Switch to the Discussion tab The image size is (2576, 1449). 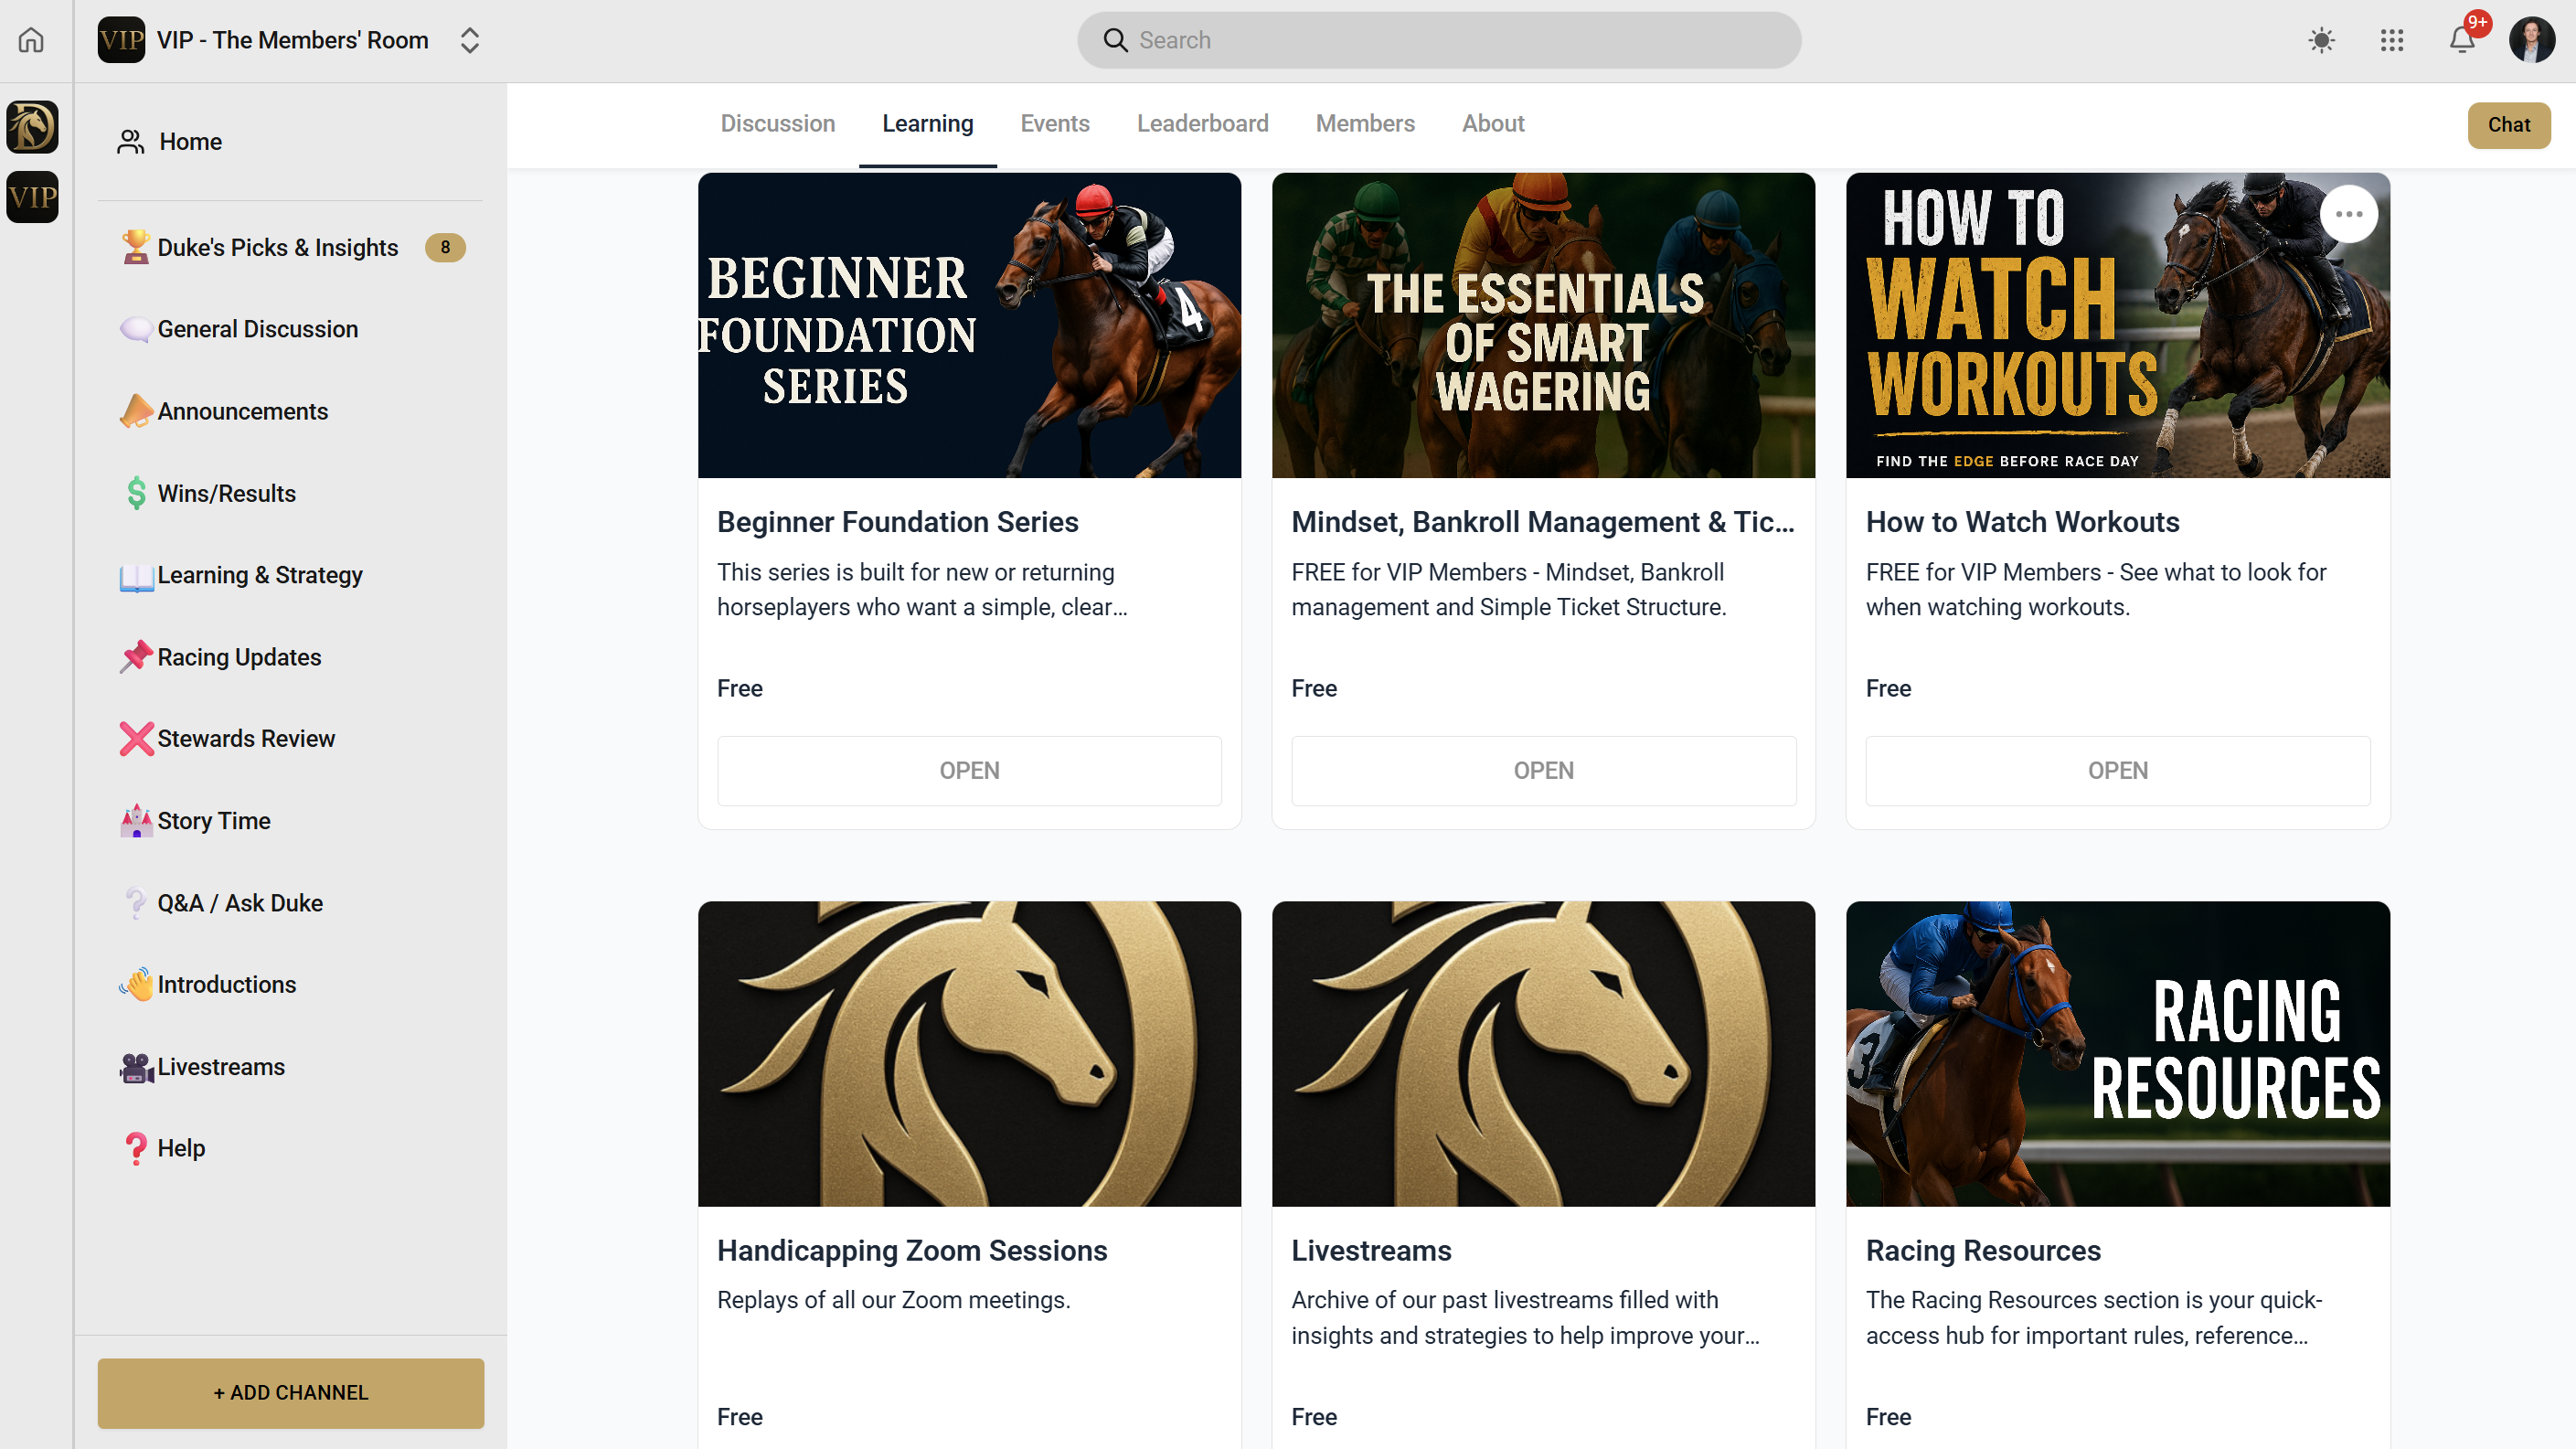click(778, 124)
